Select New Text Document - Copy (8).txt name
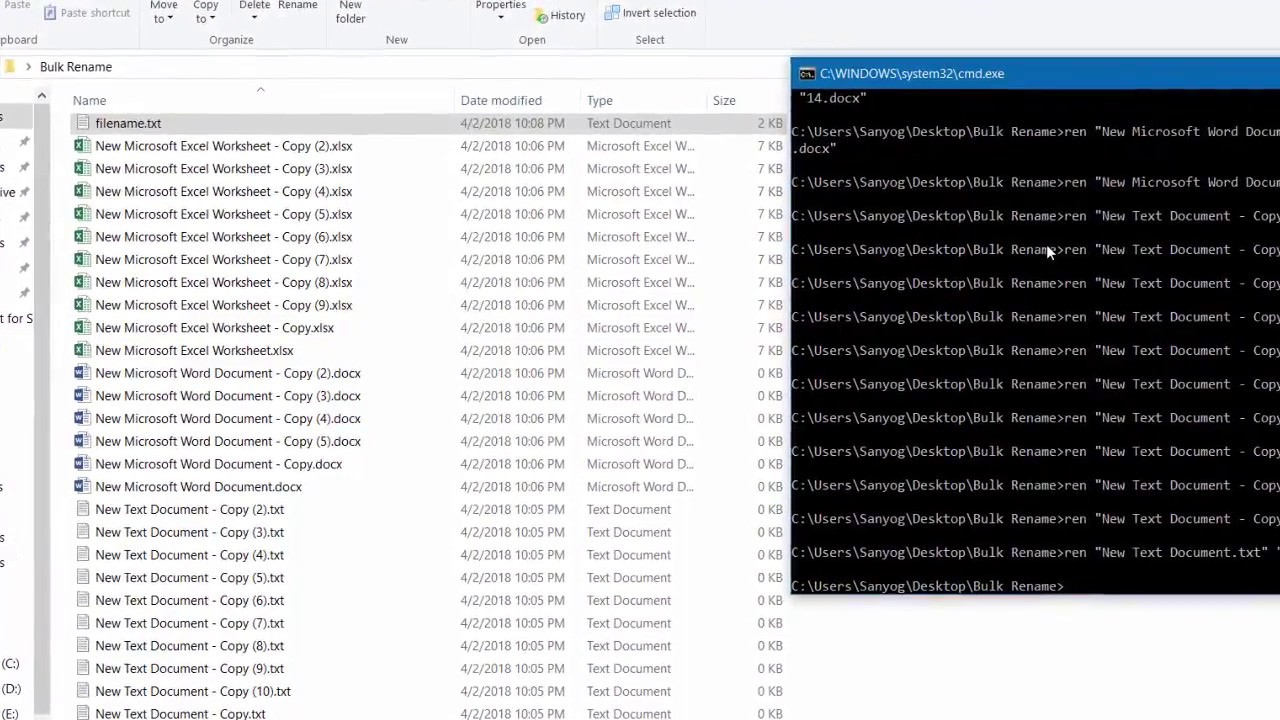This screenshot has width=1280, height=720. pyautogui.click(x=190, y=646)
